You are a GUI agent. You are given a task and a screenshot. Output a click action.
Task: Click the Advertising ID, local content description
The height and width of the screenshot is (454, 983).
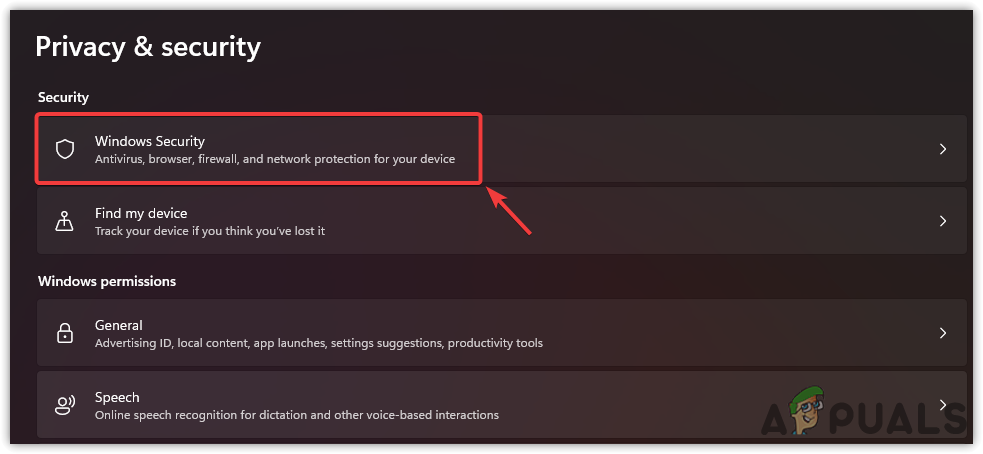point(319,343)
